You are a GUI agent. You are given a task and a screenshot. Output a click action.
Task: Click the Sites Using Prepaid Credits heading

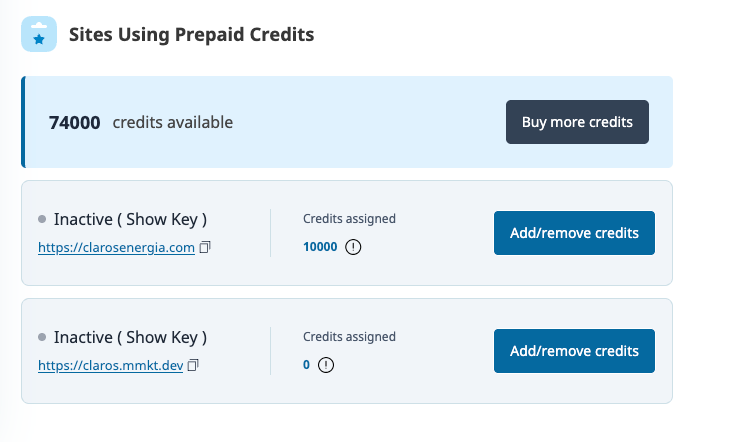191,35
